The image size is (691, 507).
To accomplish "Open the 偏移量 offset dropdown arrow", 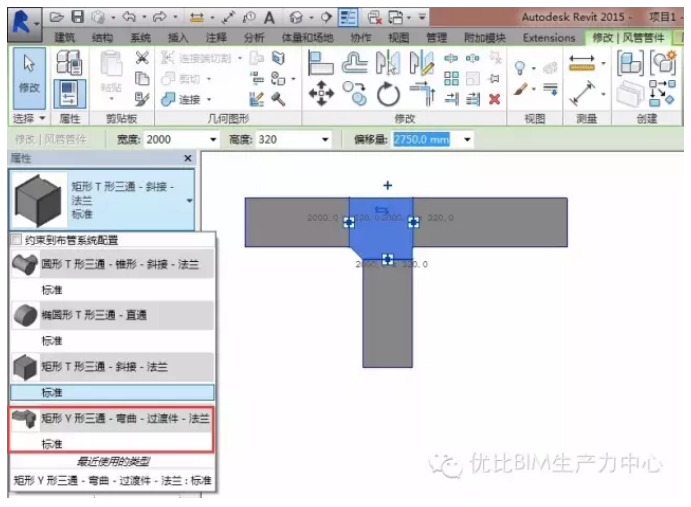I will pyautogui.click(x=469, y=139).
